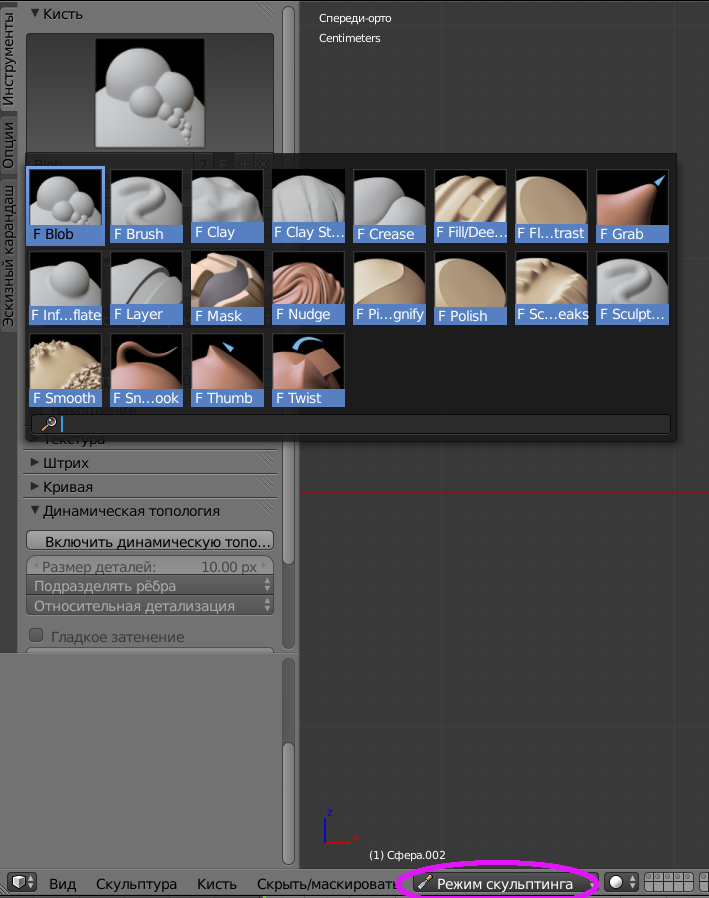Viewport: 709px width, 898px height.
Task: Click Размер деталей value field
Action: pos(150,566)
